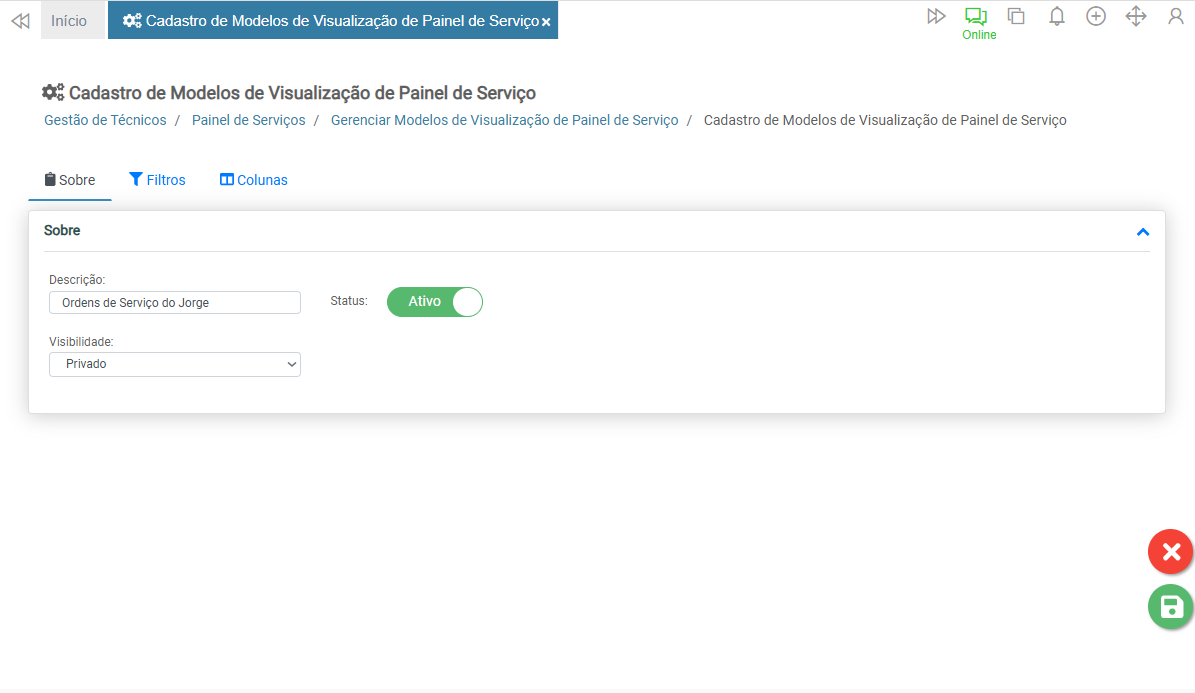
Task: Open the notifications bell
Action: 1056,16
